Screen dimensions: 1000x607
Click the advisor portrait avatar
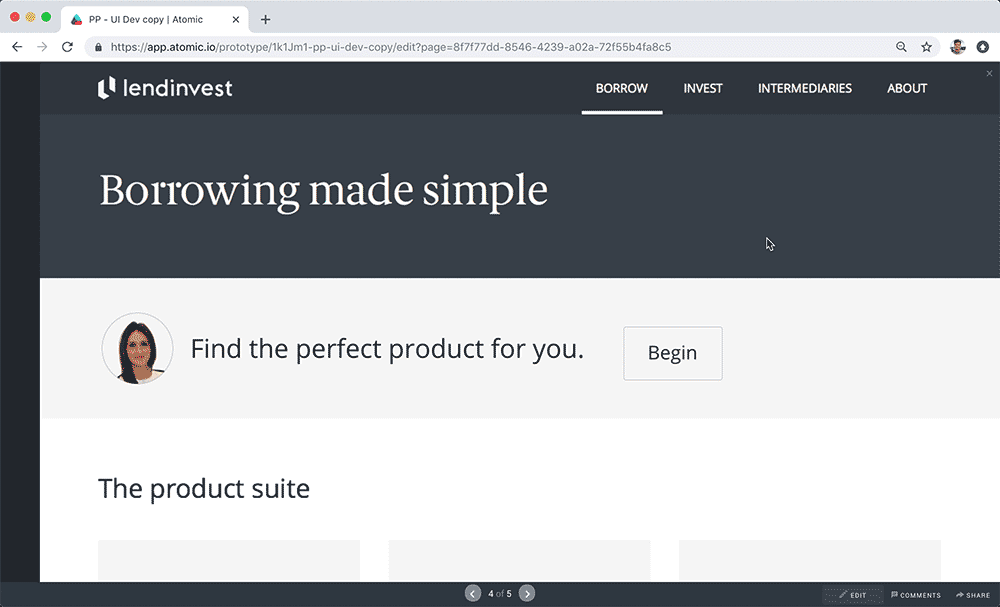coord(137,348)
